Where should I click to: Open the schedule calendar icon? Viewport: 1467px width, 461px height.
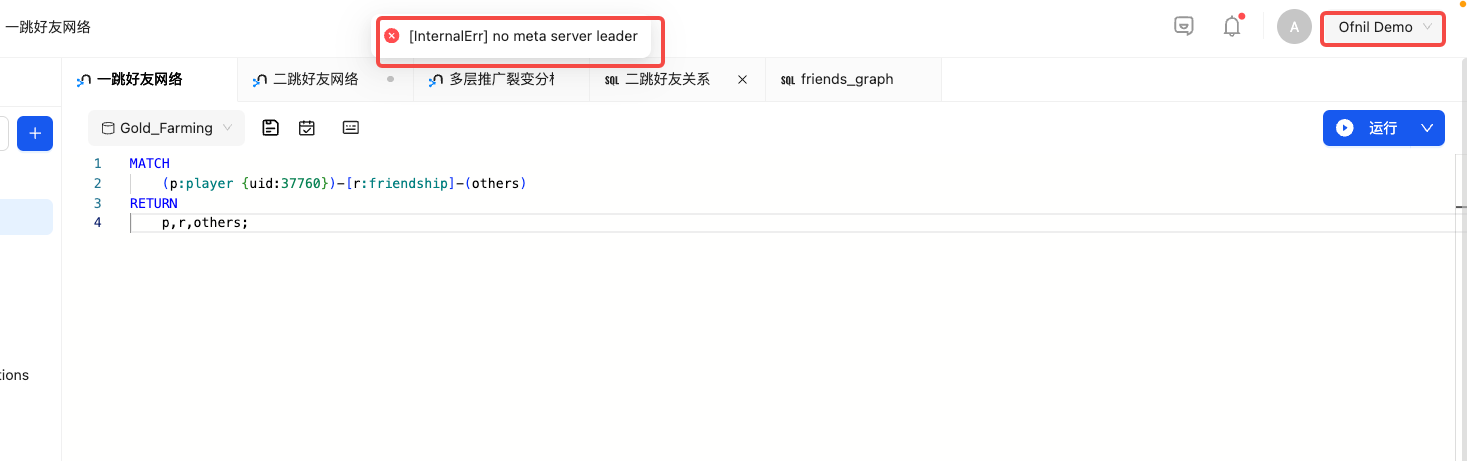coord(307,128)
